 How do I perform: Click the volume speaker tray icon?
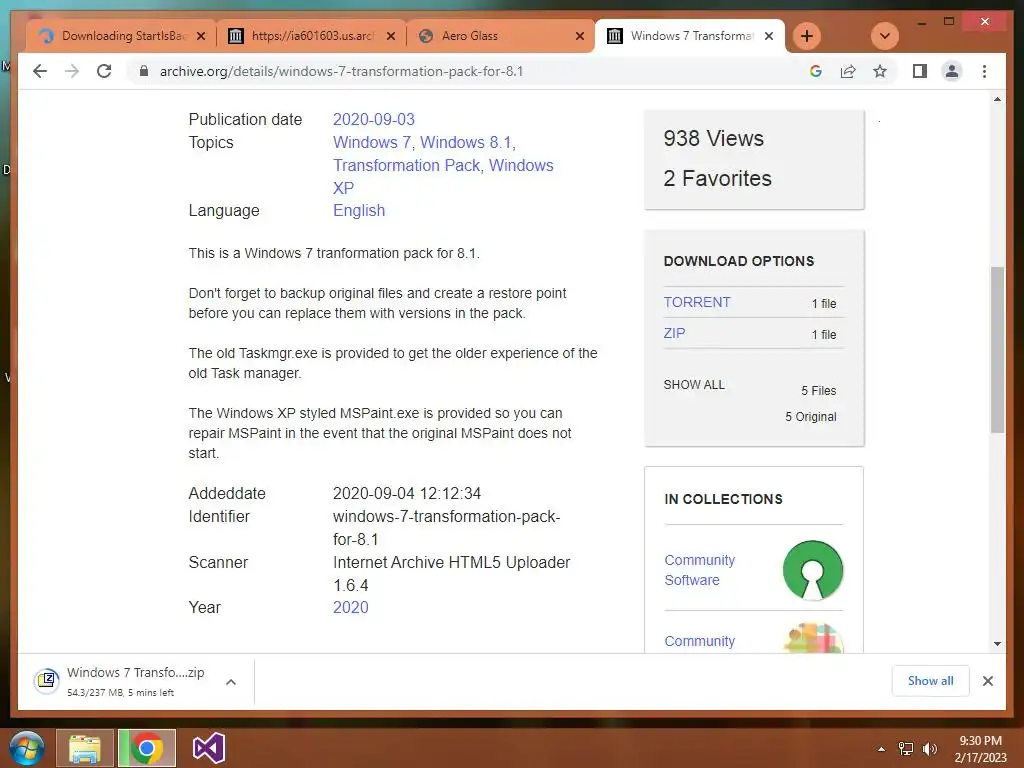click(930, 749)
